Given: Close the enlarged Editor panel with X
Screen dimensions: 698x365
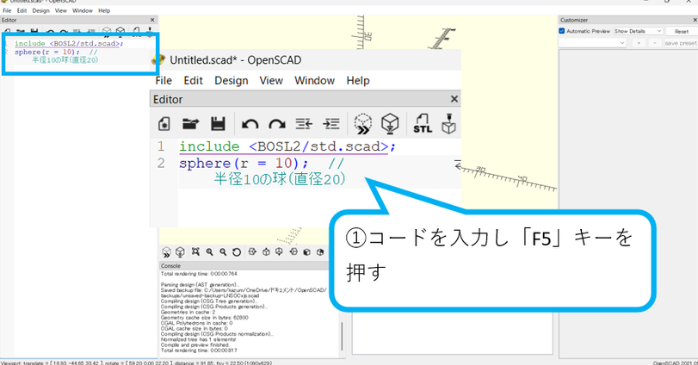Looking at the screenshot, I should pyautogui.click(x=454, y=99).
